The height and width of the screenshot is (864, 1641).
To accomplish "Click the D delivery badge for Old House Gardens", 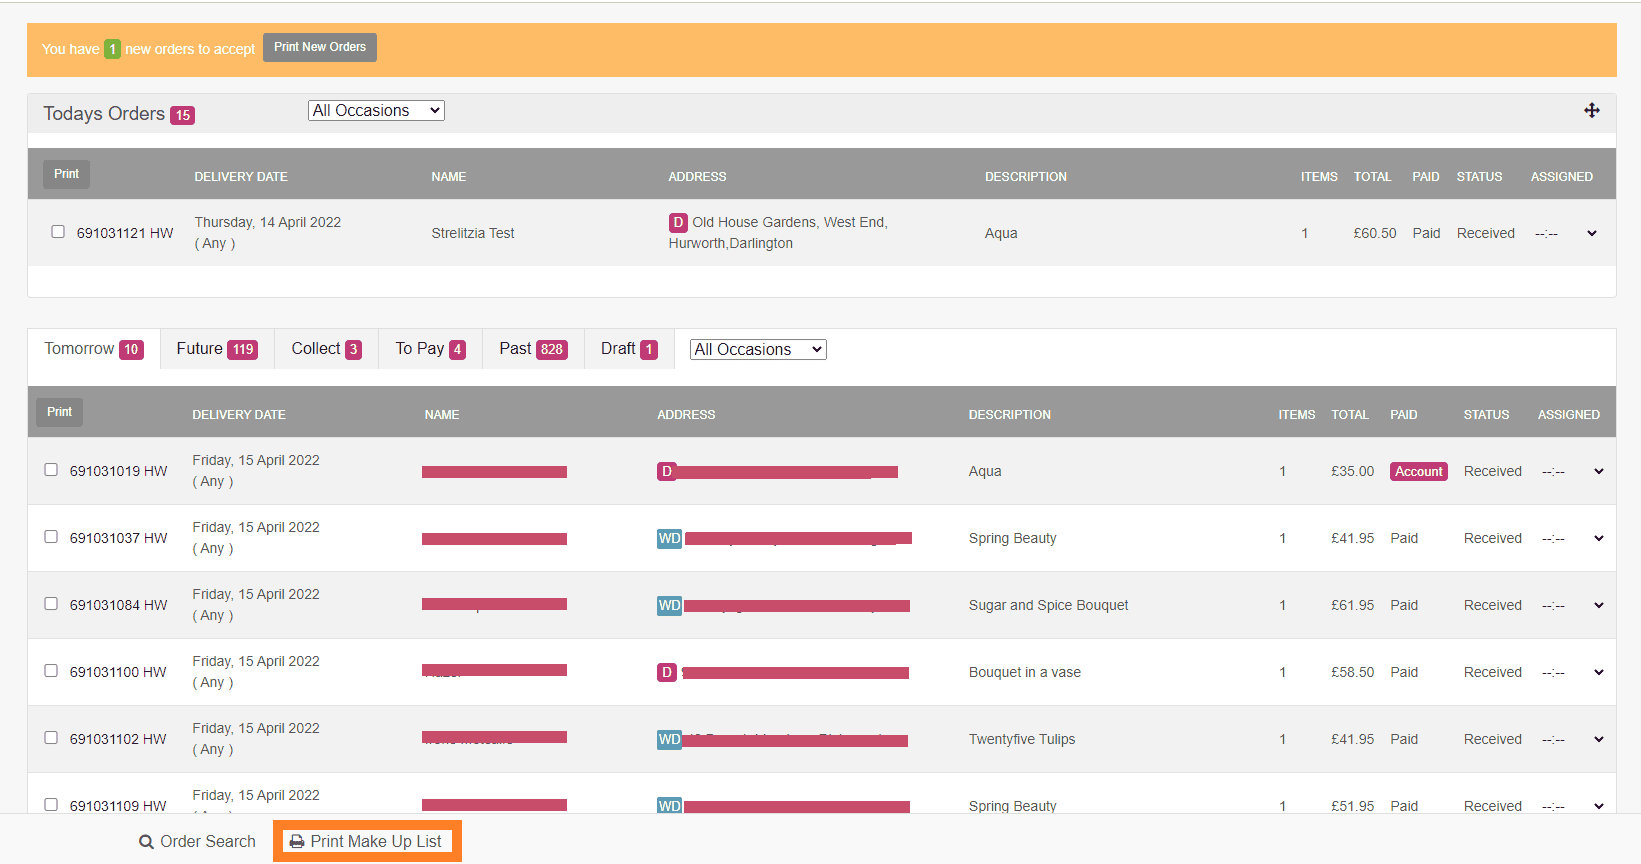I will click(678, 222).
